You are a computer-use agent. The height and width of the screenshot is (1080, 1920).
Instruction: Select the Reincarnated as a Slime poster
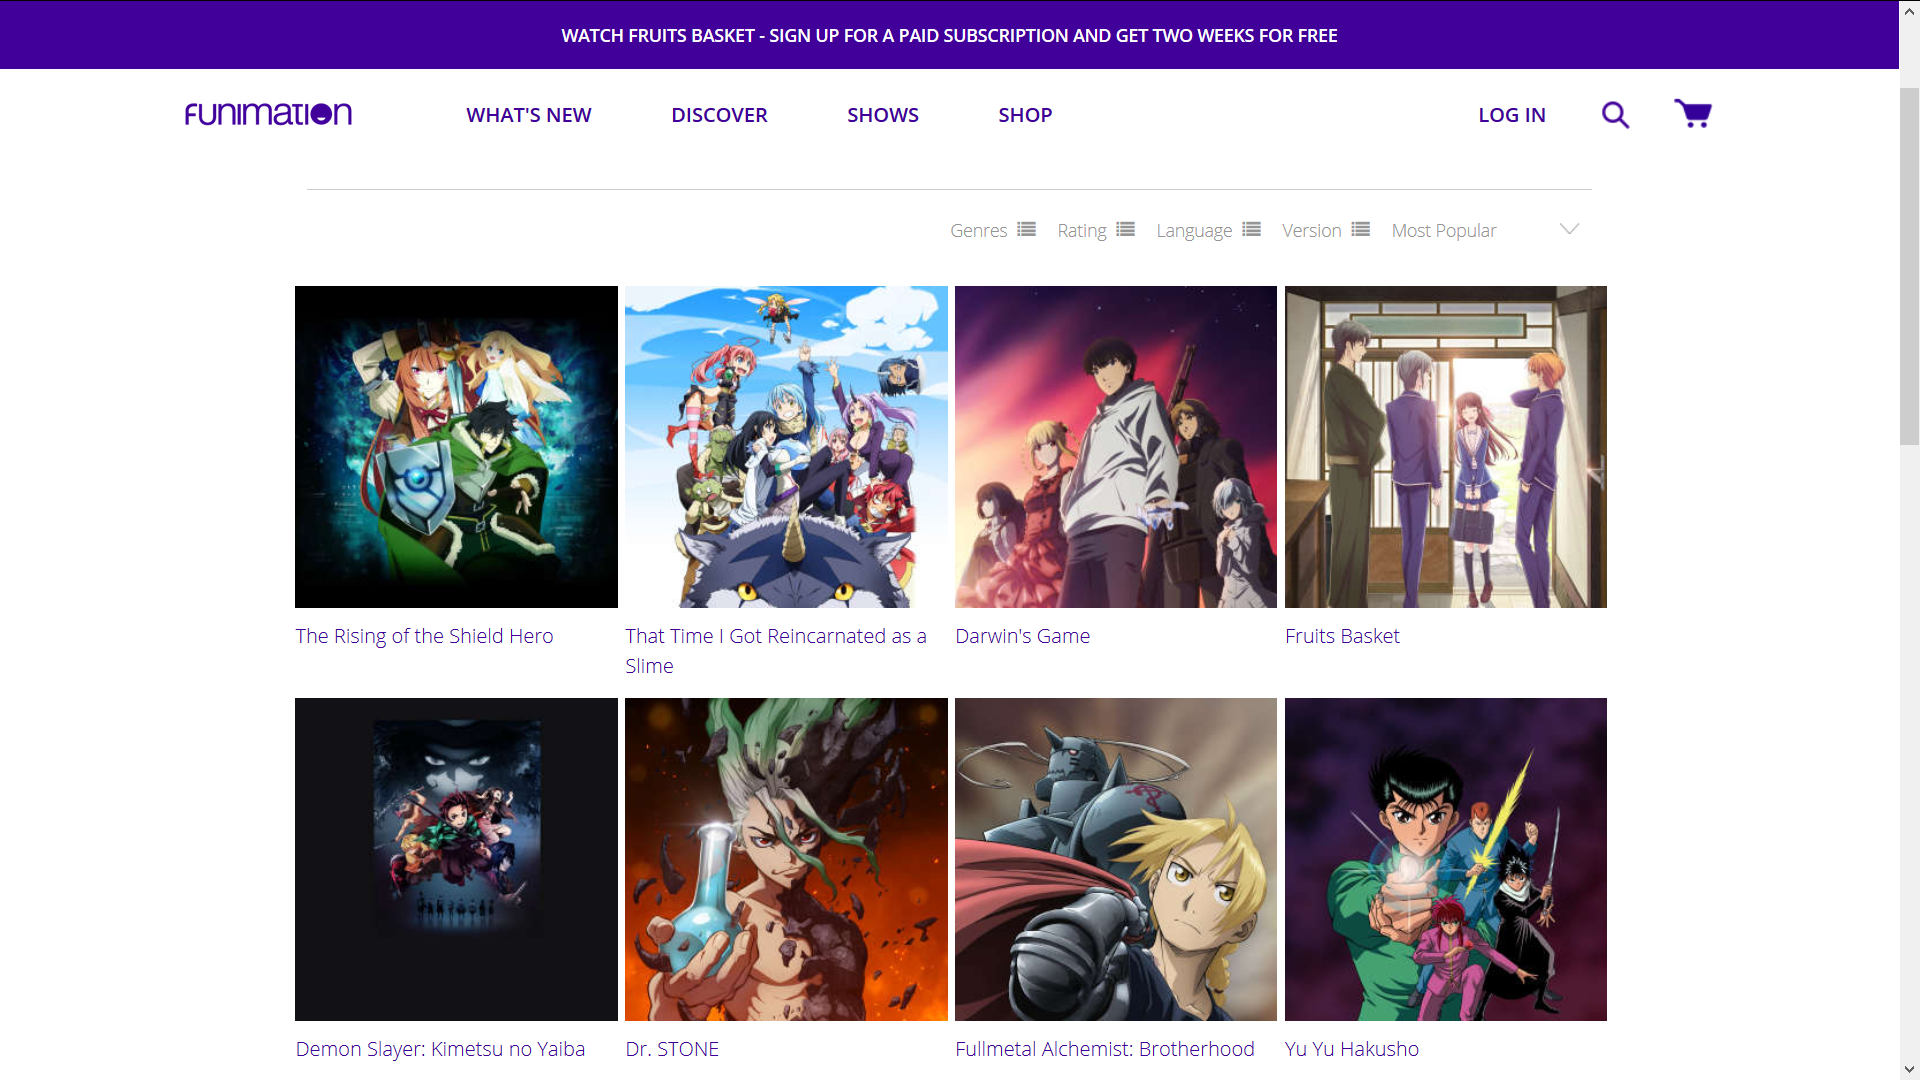coord(786,447)
